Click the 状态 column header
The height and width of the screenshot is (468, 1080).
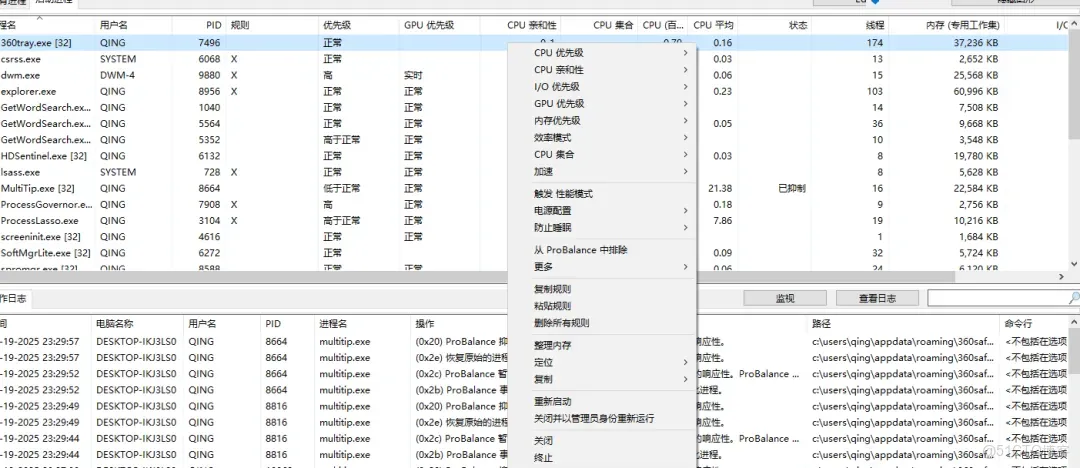pyautogui.click(x=775, y=25)
